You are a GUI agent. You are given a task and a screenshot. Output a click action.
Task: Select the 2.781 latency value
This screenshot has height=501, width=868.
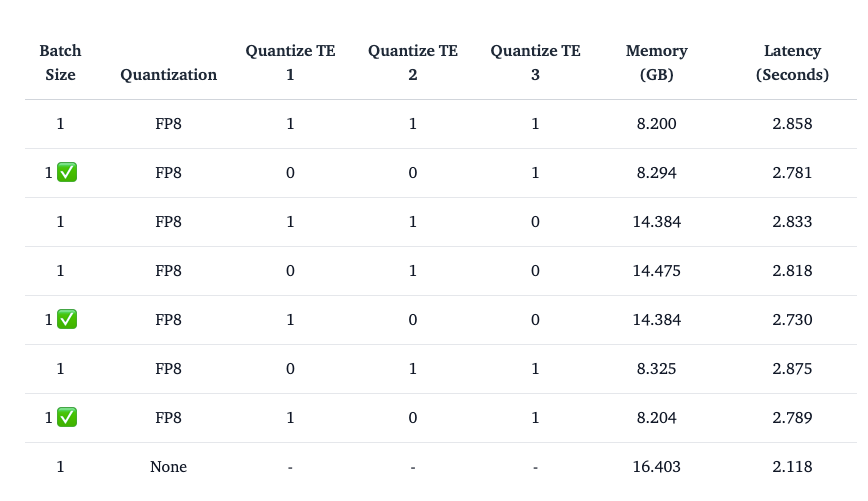[x=792, y=173]
